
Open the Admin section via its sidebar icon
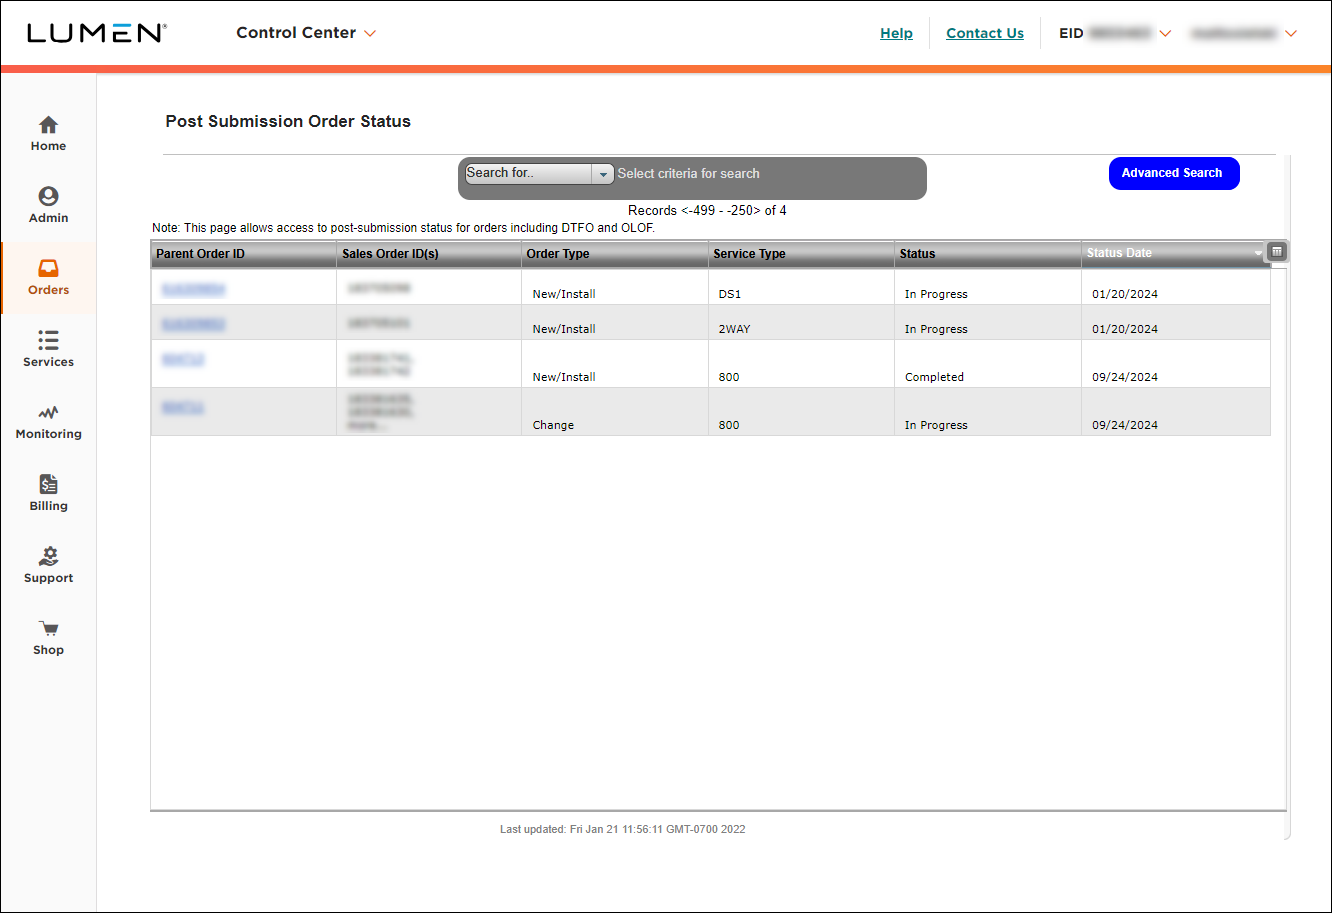pyautogui.click(x=48, y=197)
